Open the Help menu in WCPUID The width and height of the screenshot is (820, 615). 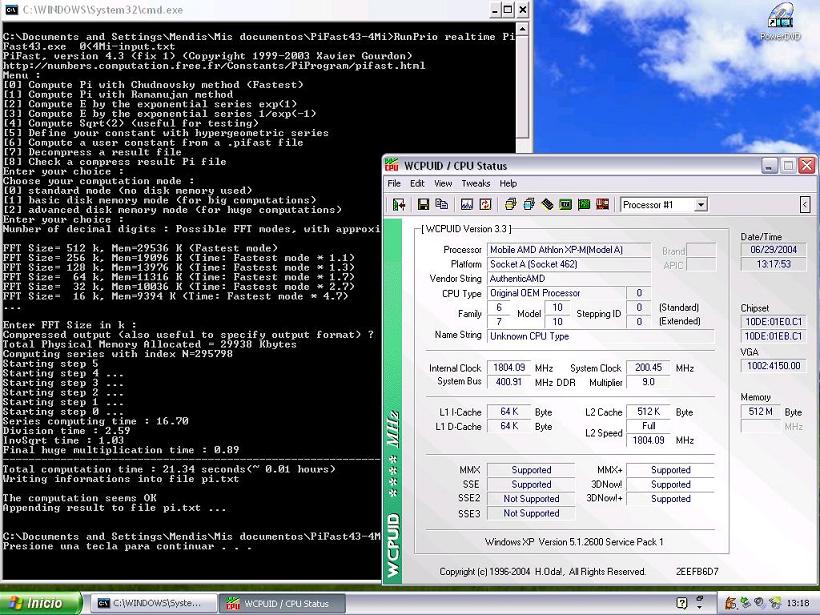(x=508, y=184)
